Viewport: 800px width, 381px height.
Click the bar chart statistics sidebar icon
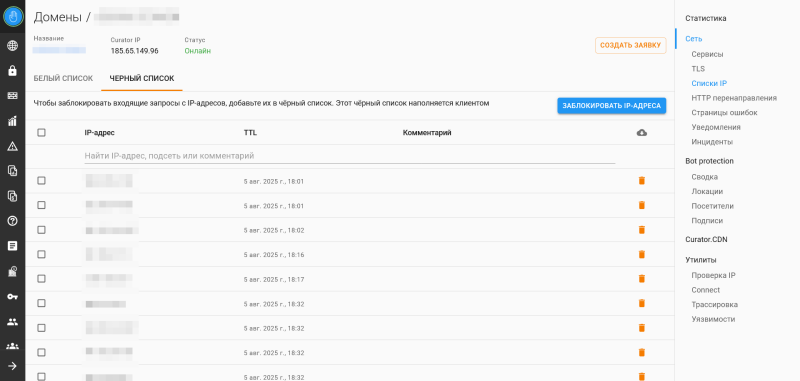click(x=12, y=121)
